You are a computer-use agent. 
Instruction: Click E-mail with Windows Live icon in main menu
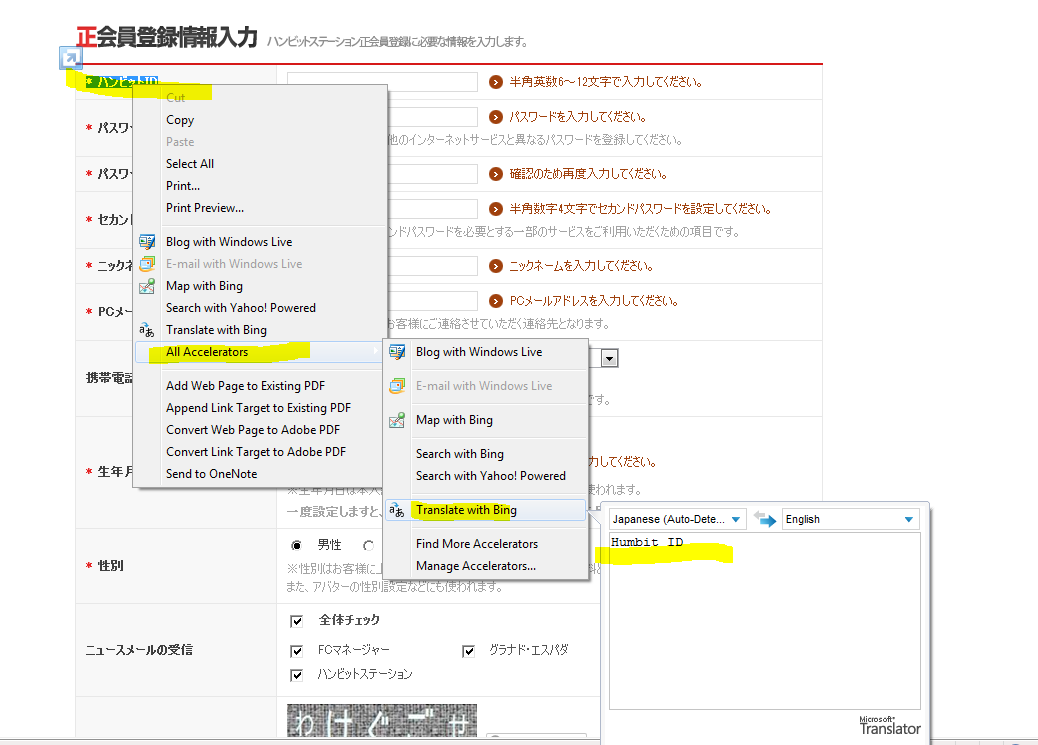point(147,264)
